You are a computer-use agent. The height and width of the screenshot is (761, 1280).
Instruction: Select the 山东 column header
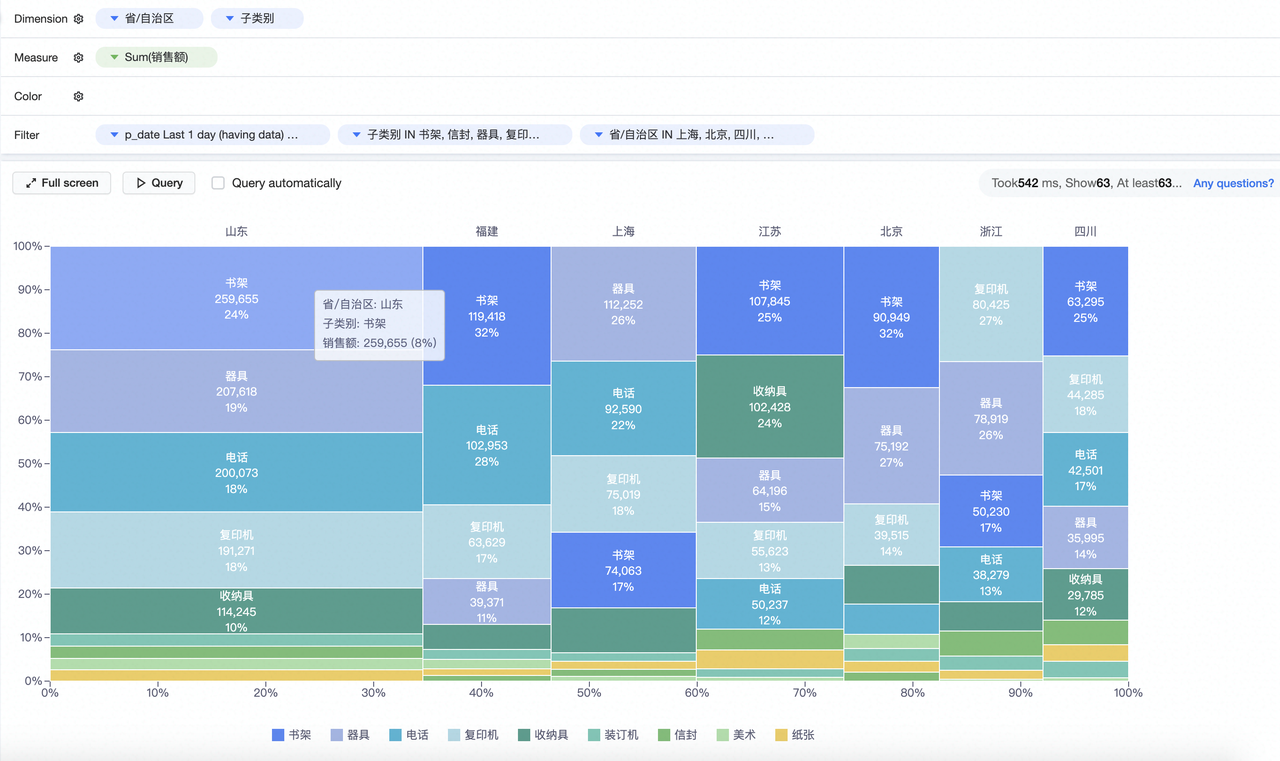pyautogui.click(x=236, y=231)
